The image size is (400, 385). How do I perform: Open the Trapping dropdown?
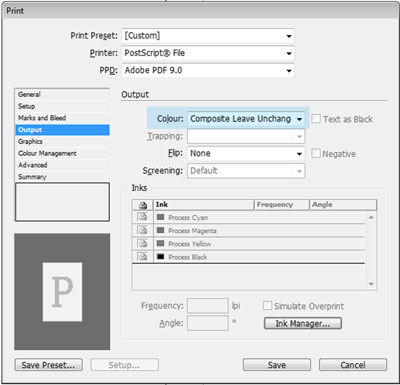[x=246, y=136]
